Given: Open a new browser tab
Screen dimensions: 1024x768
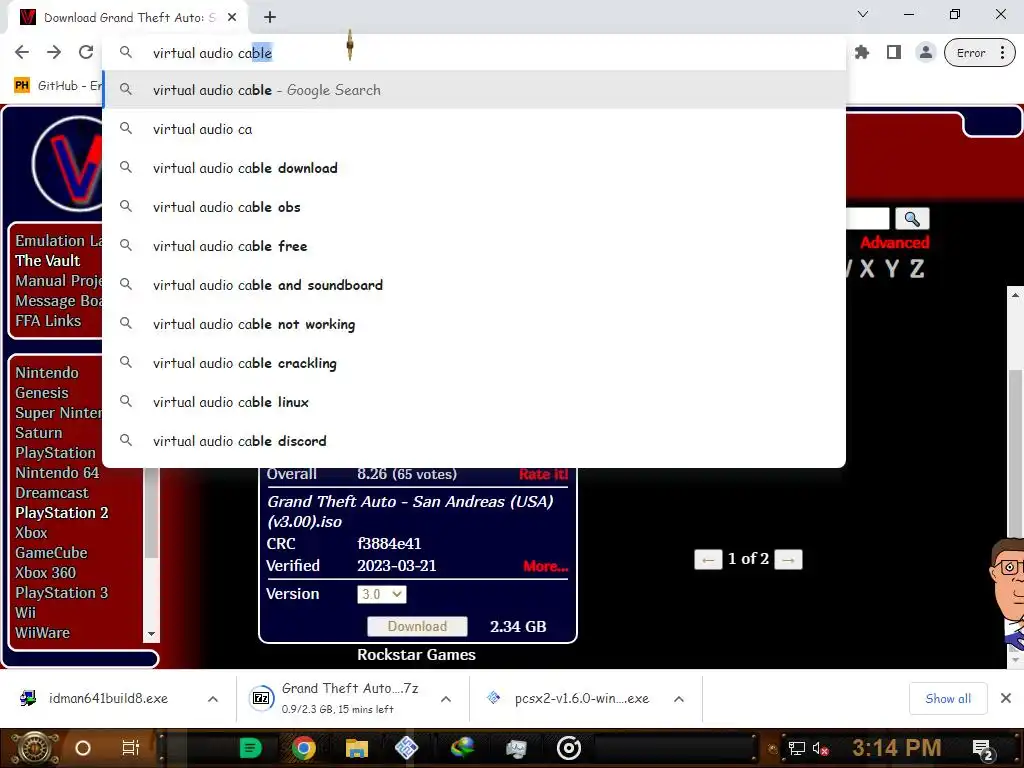Looking at the screenshot, I should coord(270,18).
